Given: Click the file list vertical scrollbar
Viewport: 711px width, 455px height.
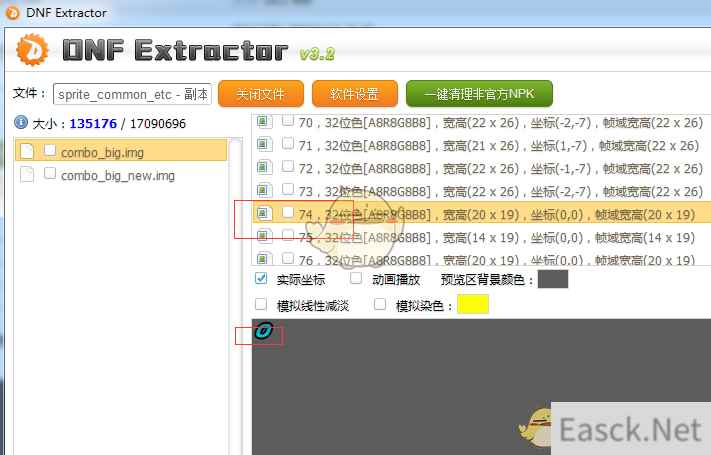Looking at the screenshot, I should 235,295.
